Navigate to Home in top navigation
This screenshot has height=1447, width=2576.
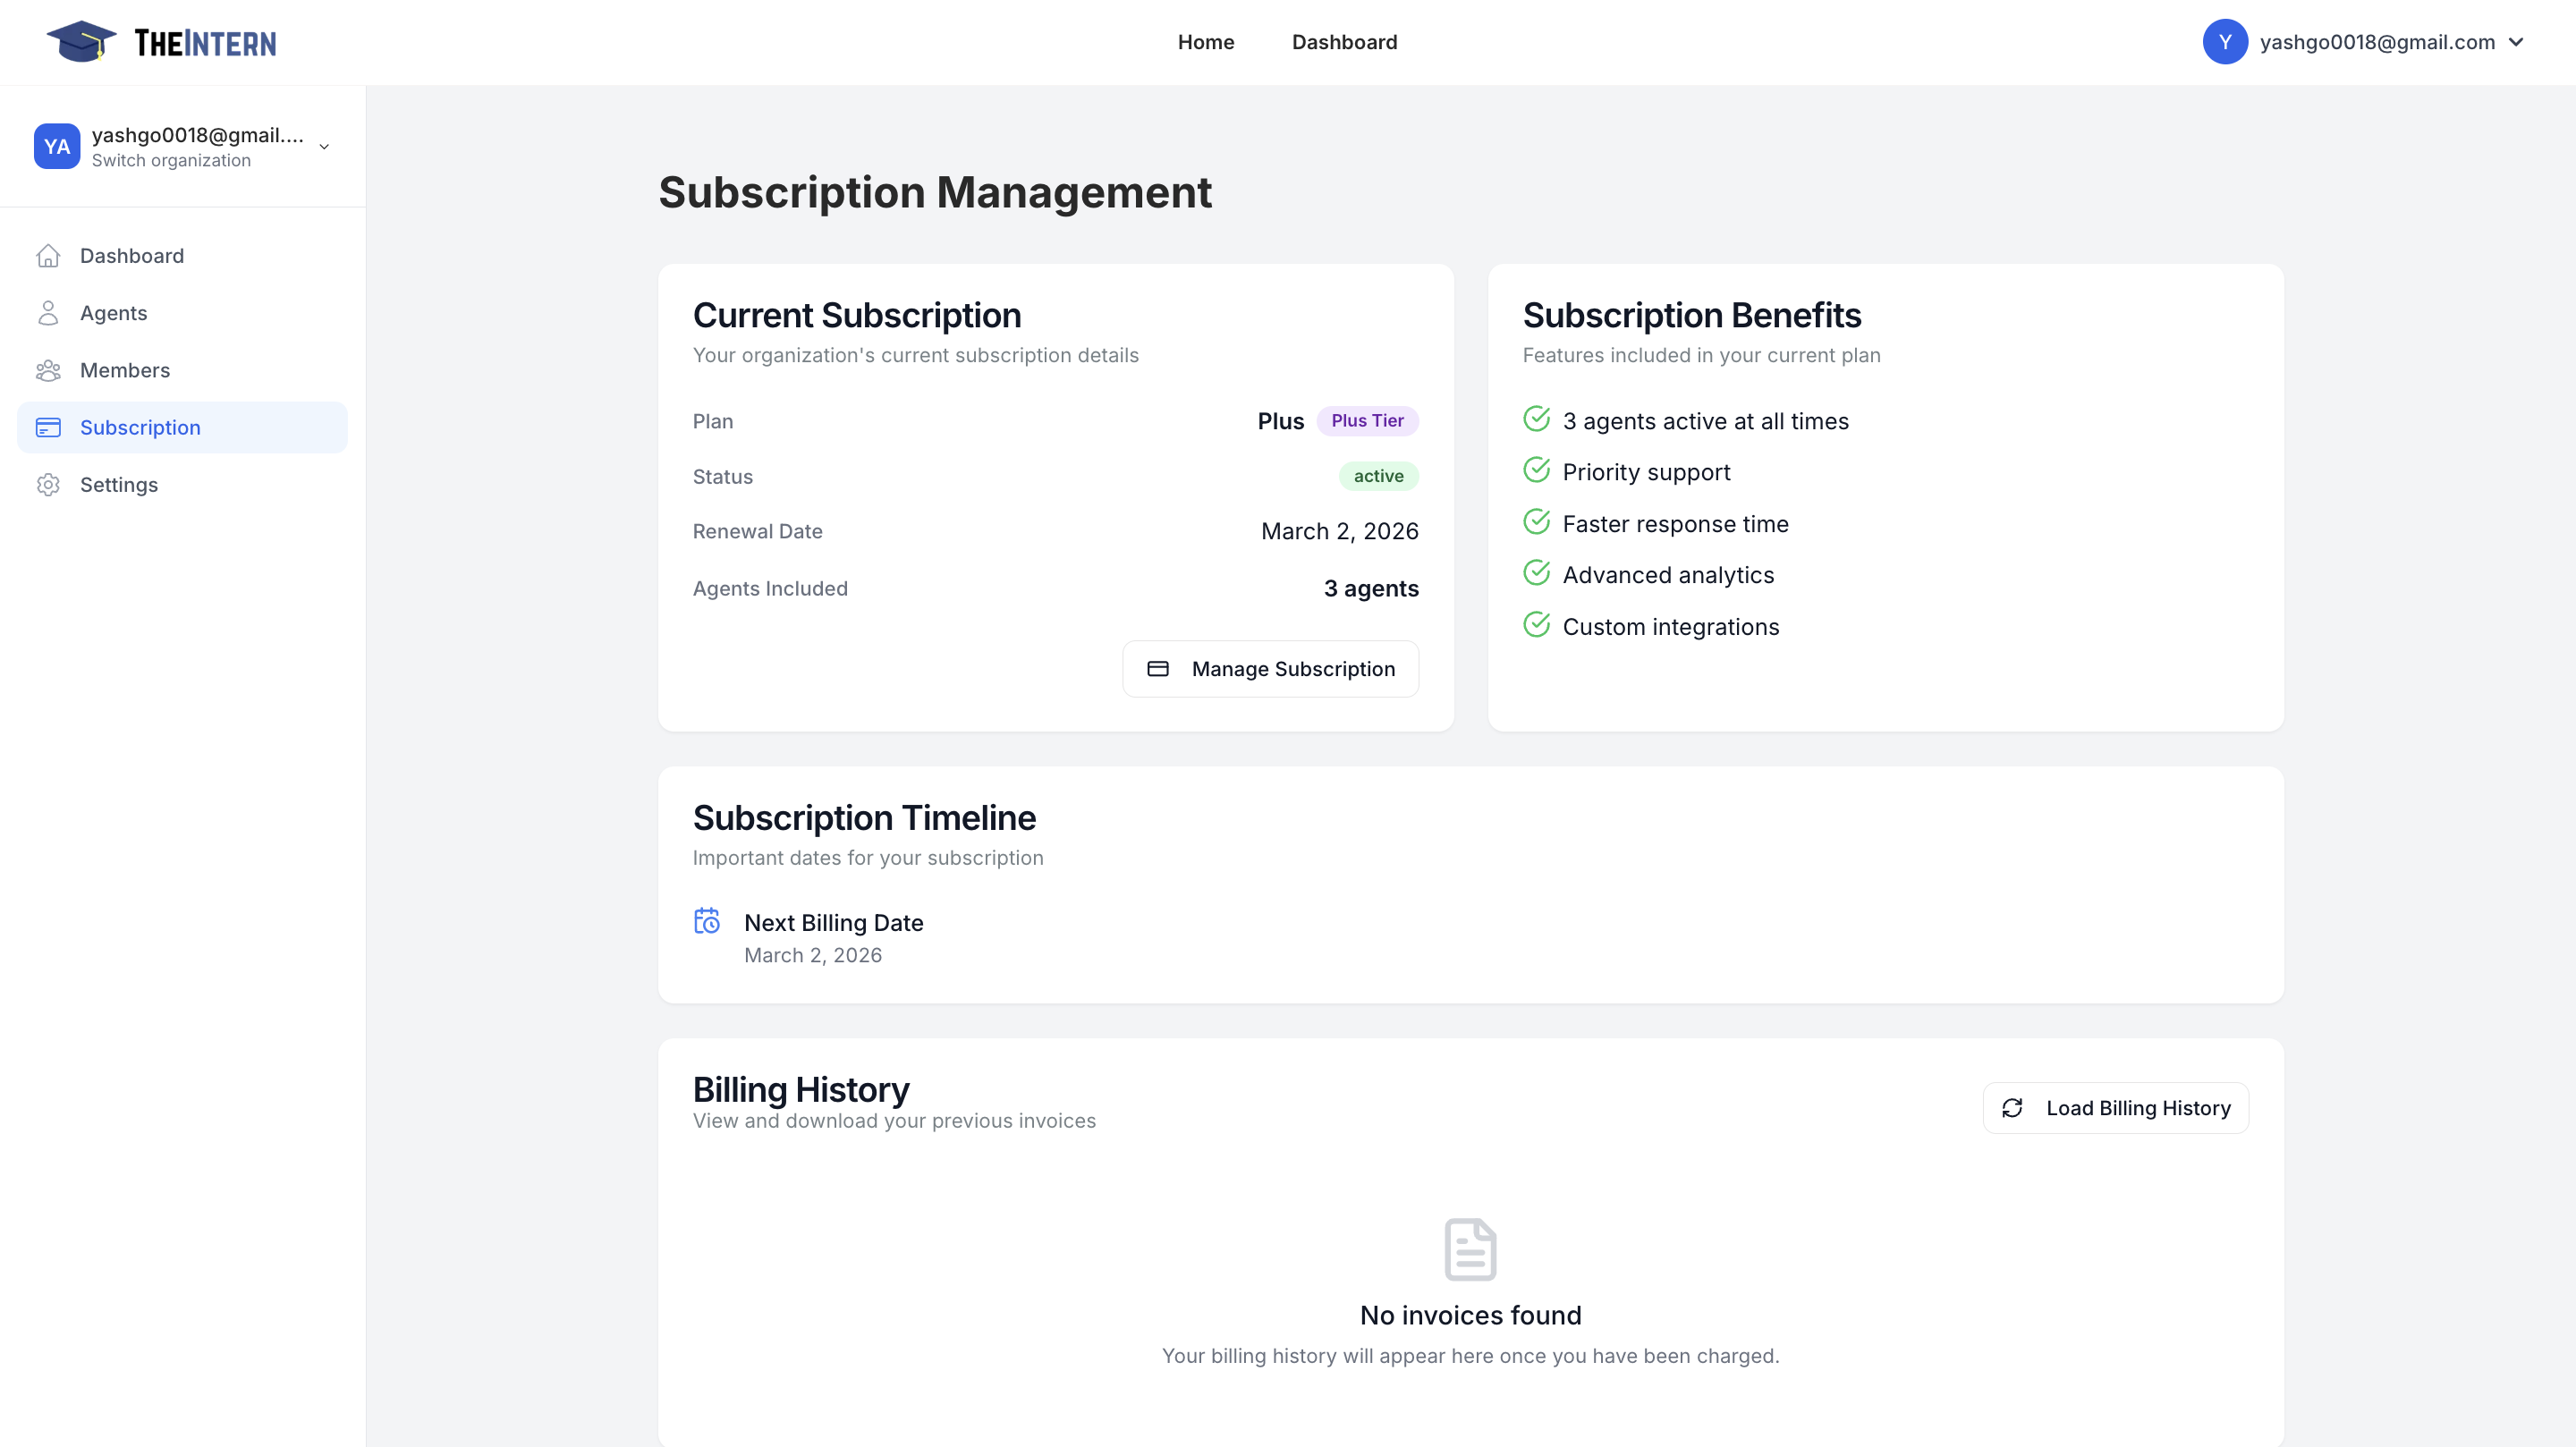coord(1206,41)
